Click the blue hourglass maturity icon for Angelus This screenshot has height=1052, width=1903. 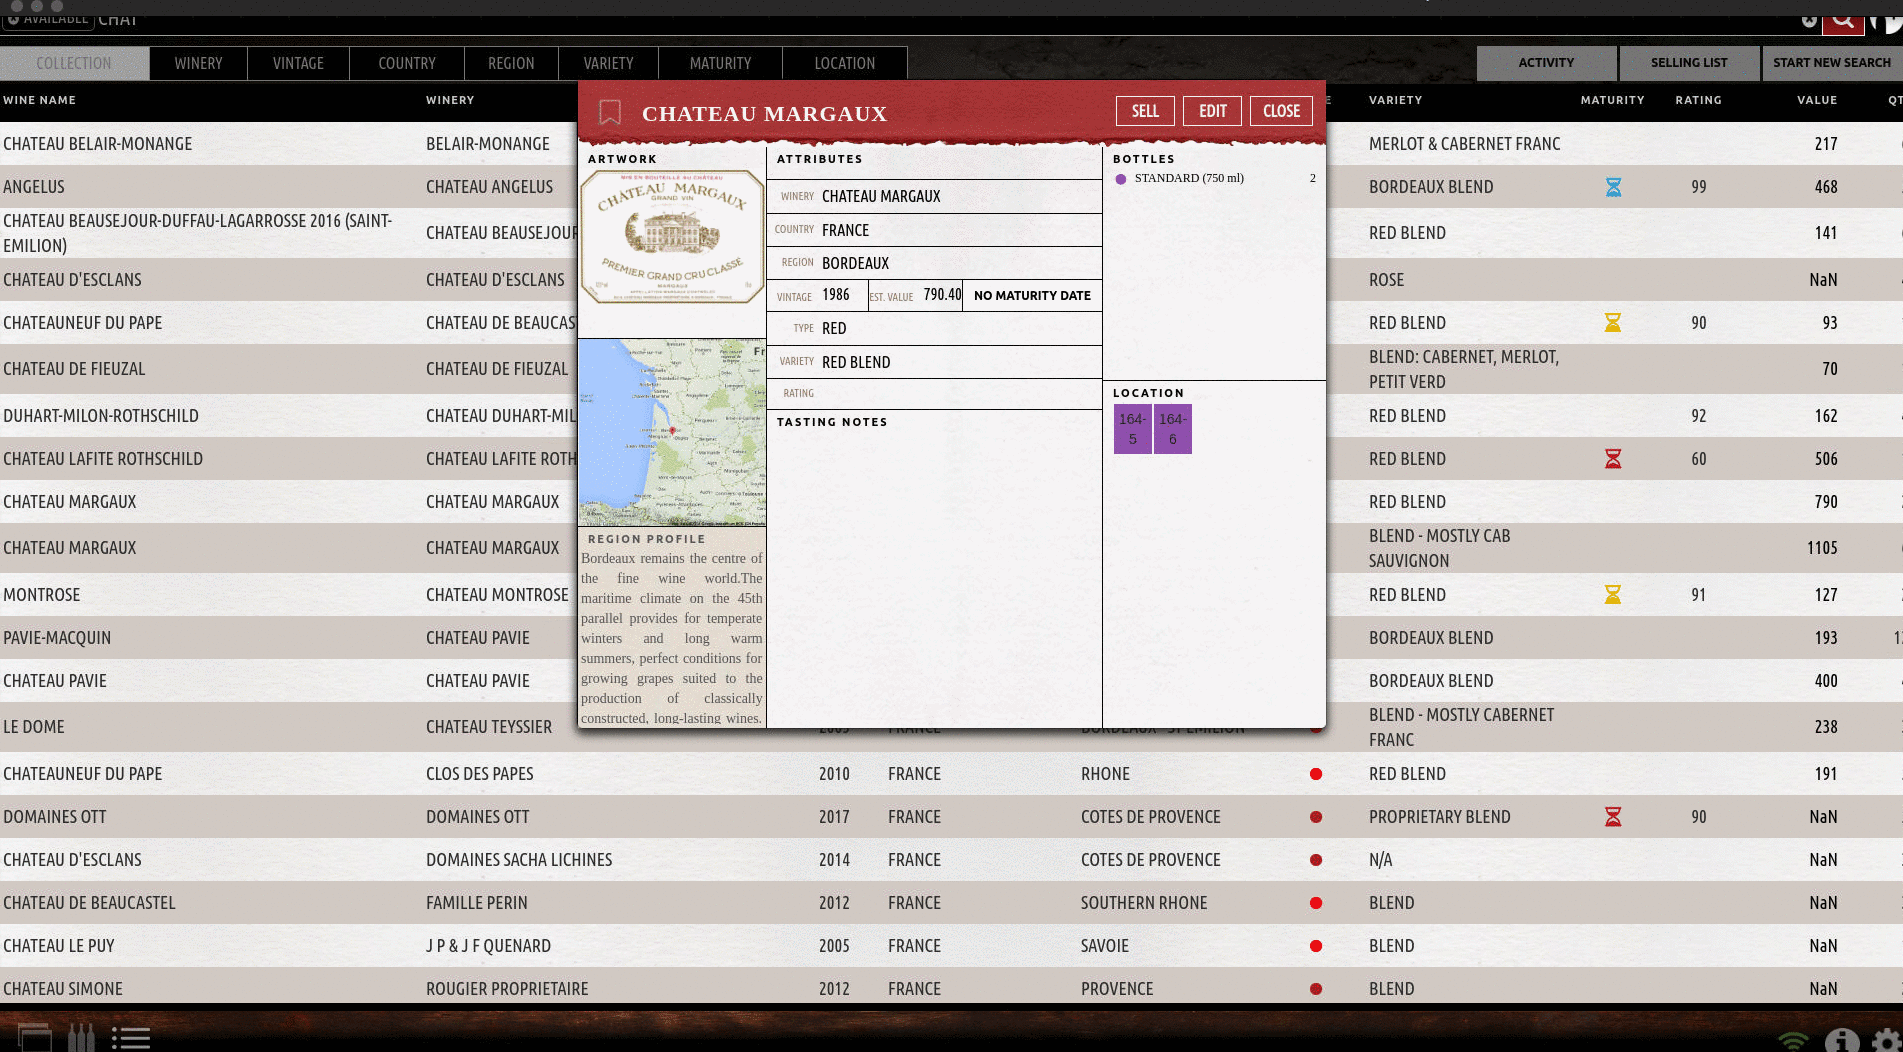click(x=1613, y=187)
